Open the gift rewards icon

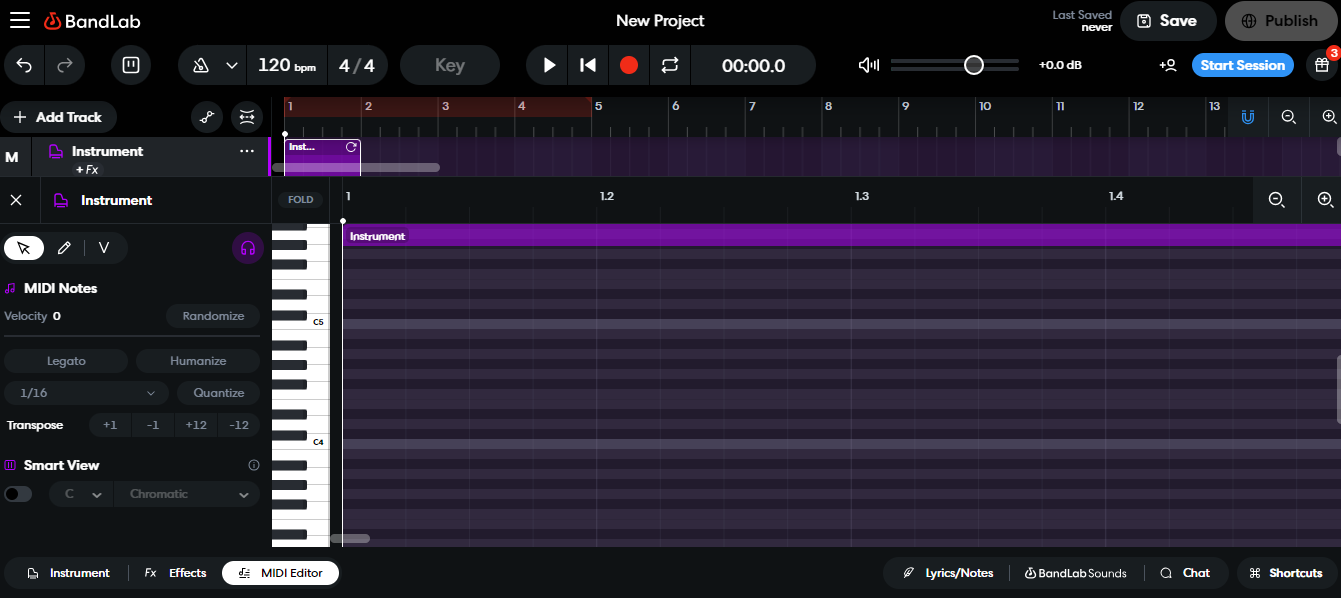coord(1322,65)
